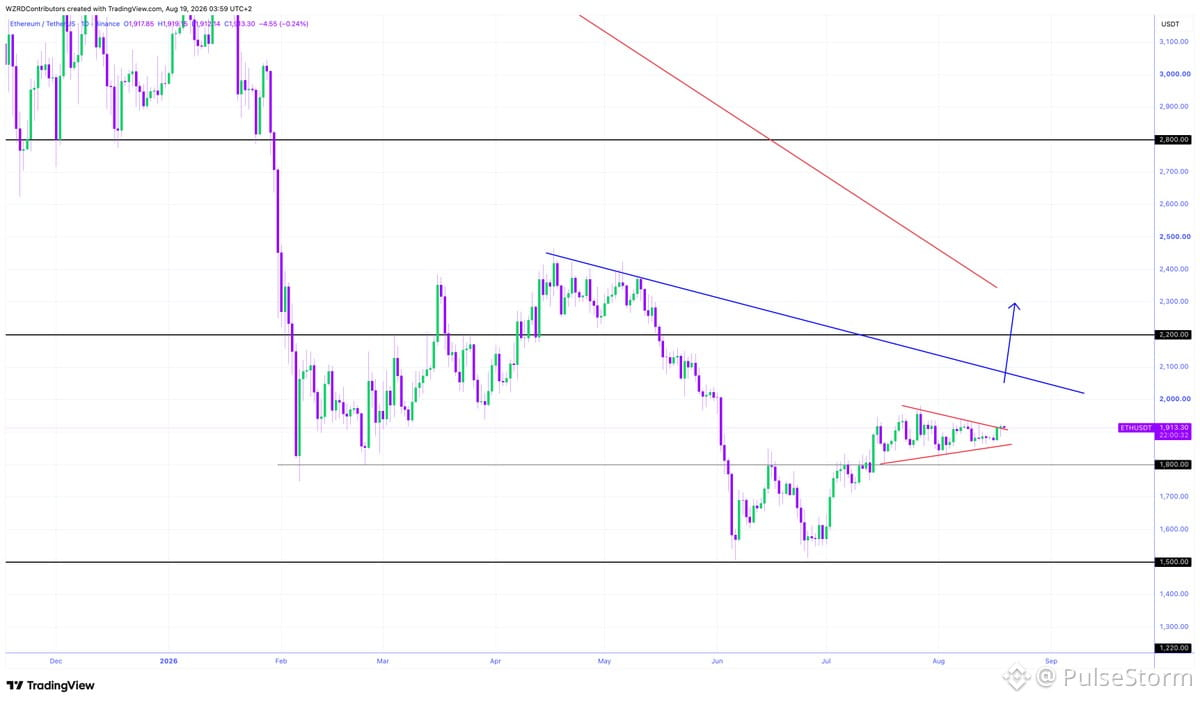Click the 2,900.00 price axis value
Screen dimensions: 1200x702
click(1174, 106)
